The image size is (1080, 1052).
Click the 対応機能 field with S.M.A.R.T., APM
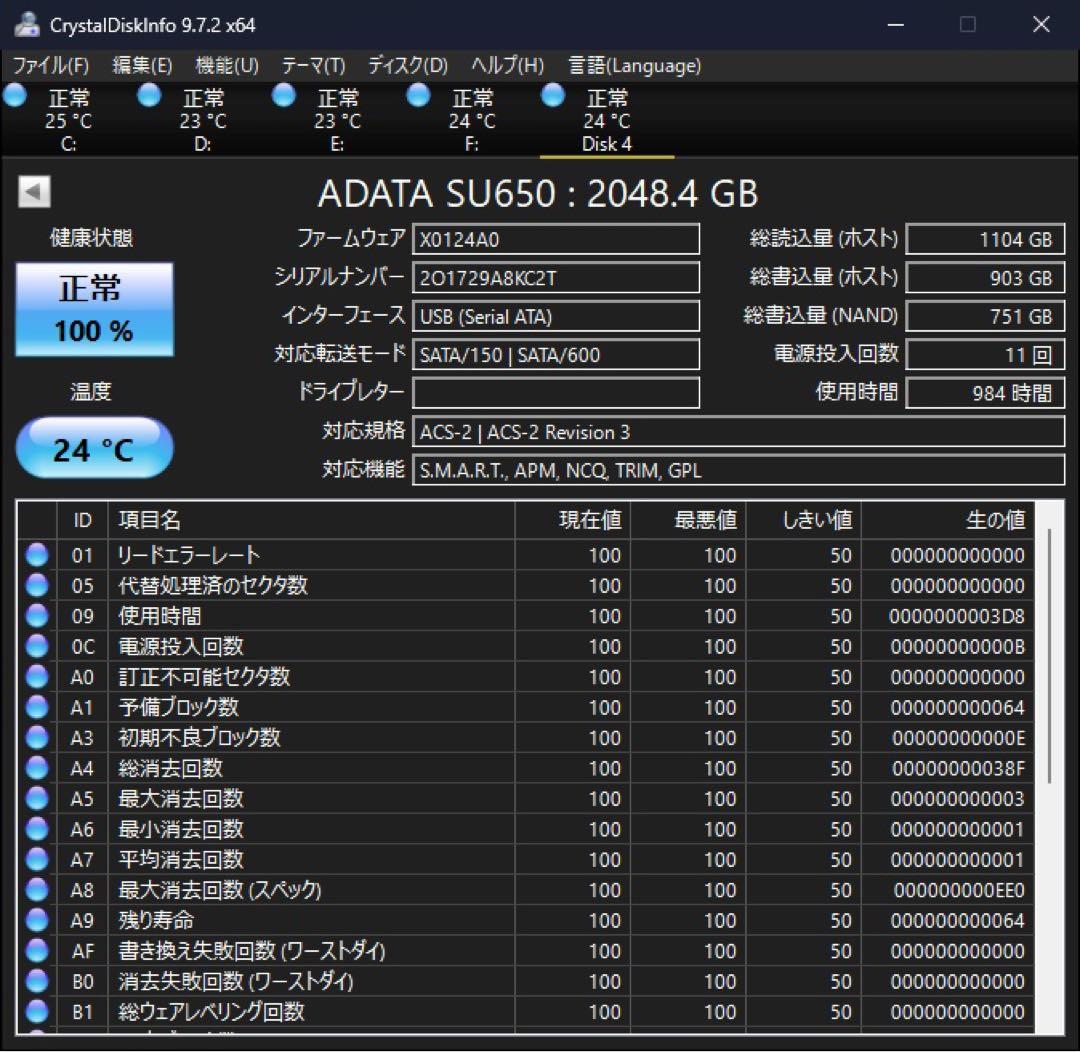[x=738, y=470]
